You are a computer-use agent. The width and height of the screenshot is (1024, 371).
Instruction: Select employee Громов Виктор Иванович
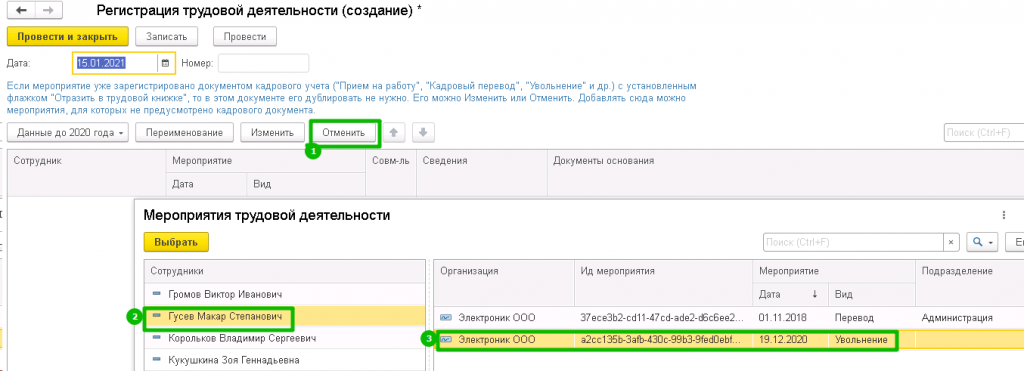pos(285,295)
